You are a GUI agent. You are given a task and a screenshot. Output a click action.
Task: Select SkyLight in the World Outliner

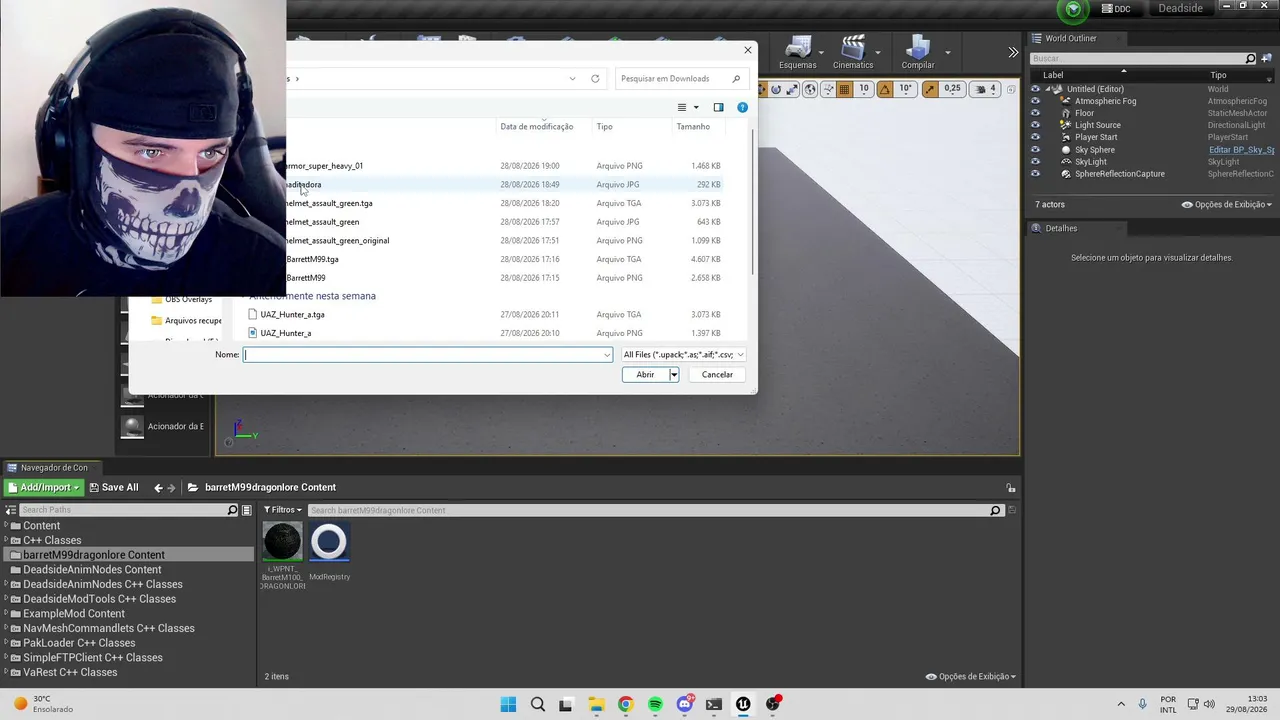[x=1090, y=162]
